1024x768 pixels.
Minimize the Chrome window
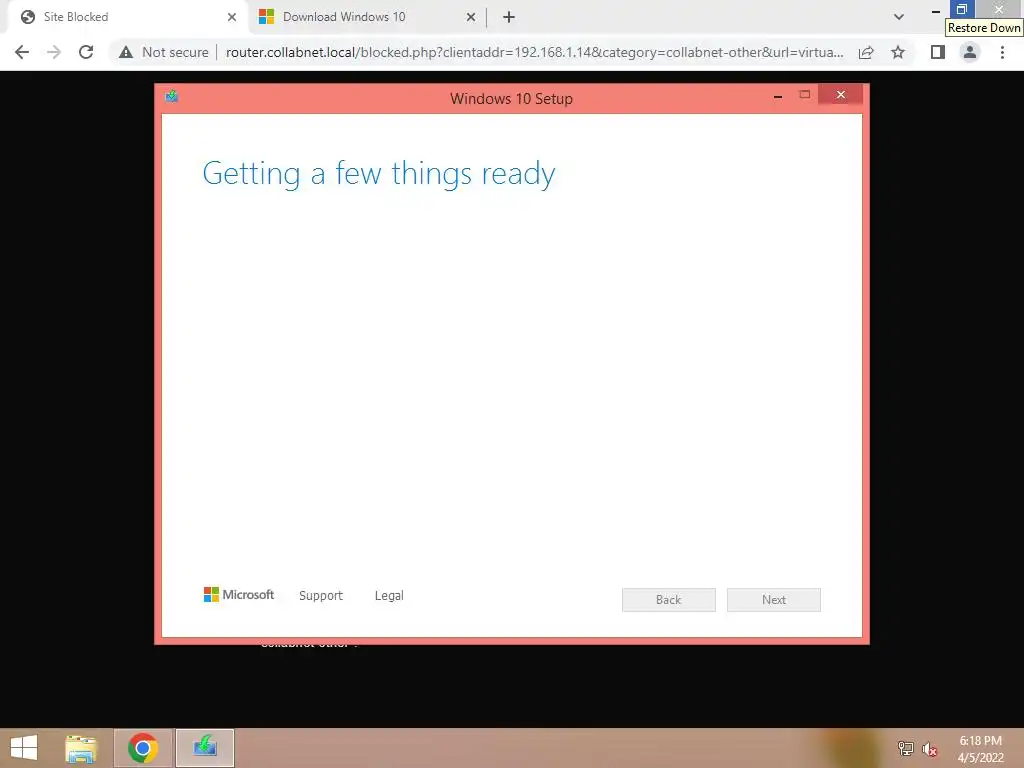(935, 9)
